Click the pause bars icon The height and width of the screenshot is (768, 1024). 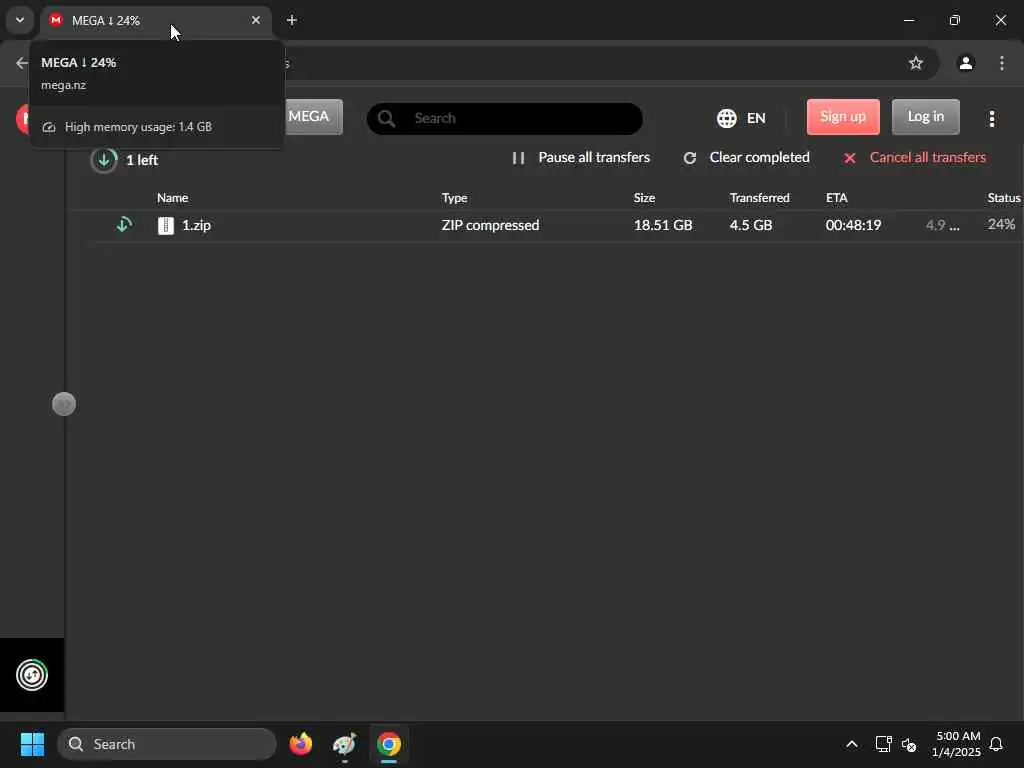pyautogui.click(x=519, y=158)
